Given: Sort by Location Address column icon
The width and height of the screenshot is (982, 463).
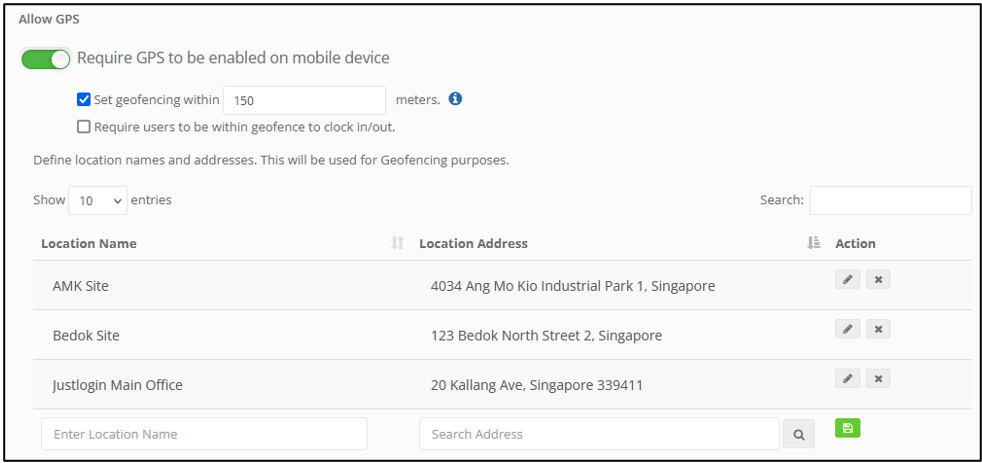Looking at the screenshot, I should click(814, 243).
